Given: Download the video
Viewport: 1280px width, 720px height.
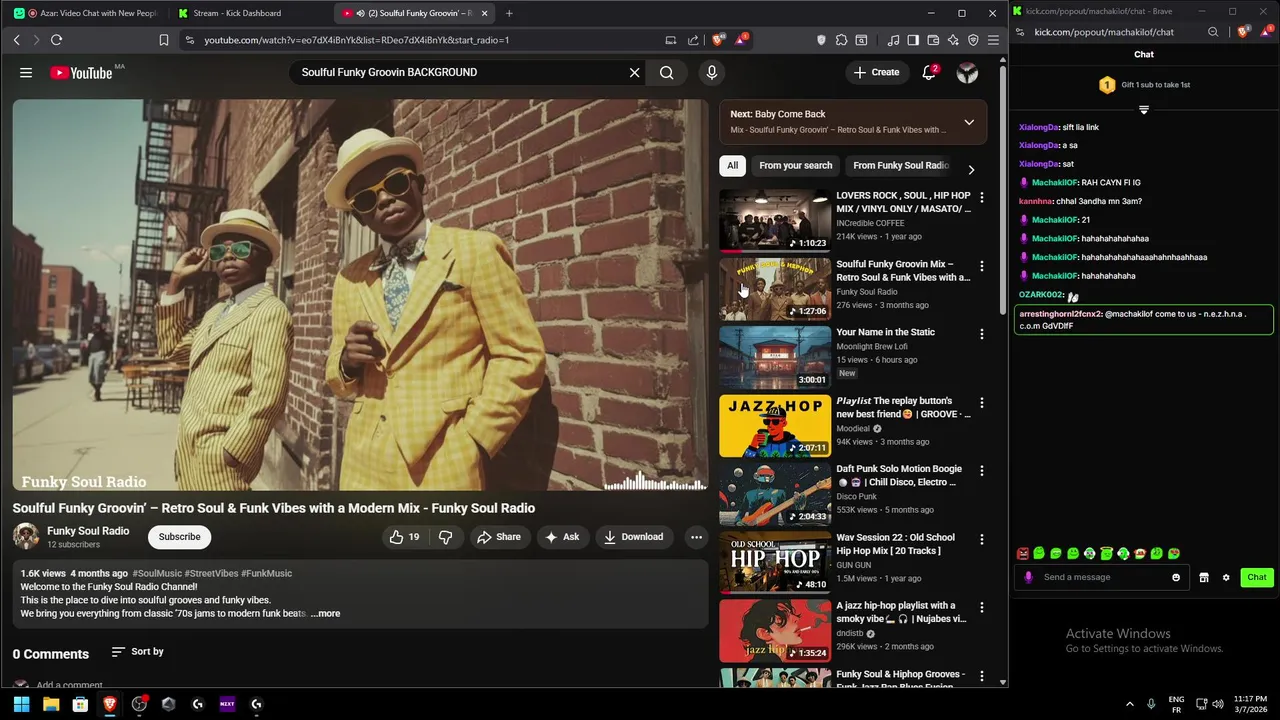Looking at the screenshot, I should coord(633,537).
